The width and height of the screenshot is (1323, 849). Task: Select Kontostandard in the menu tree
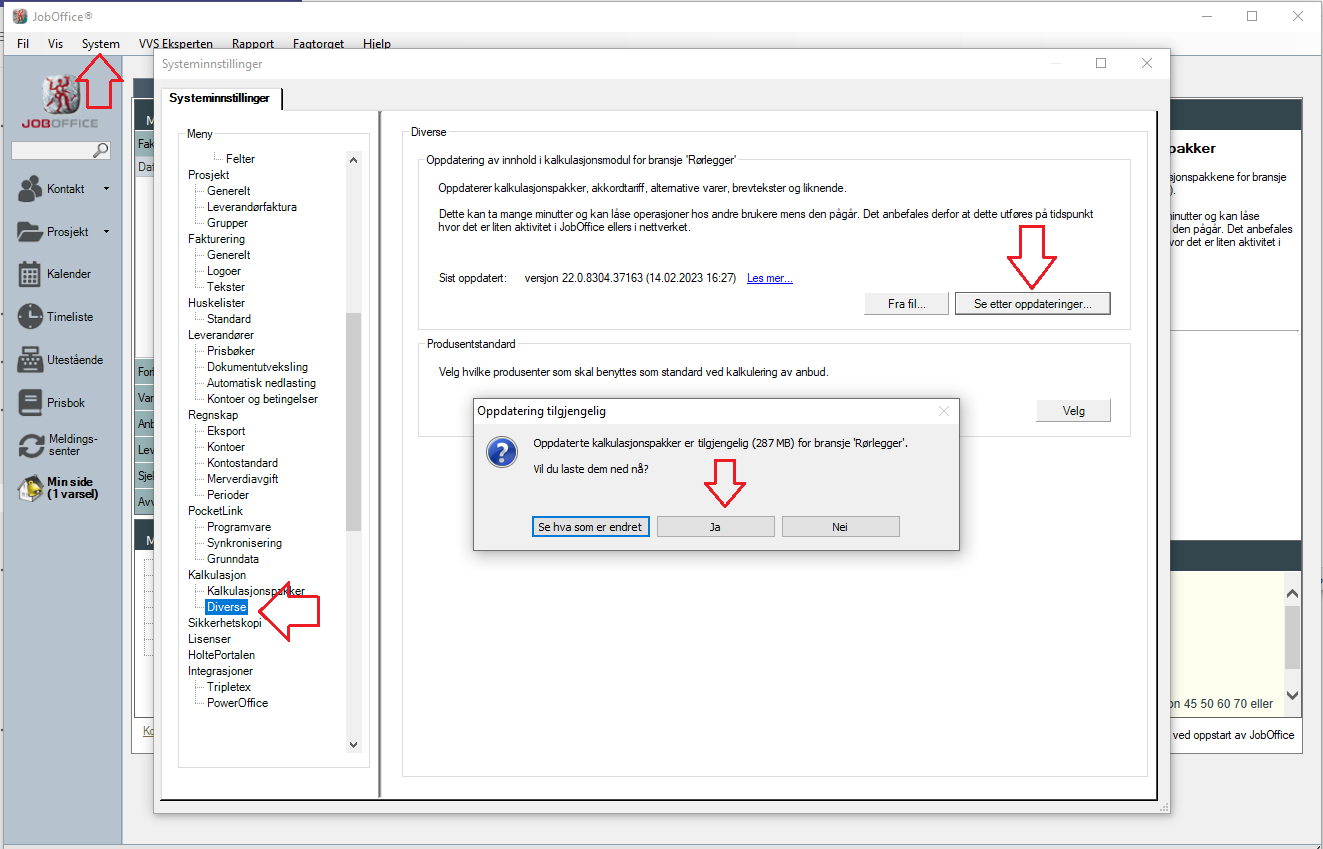click(x=242, y=463)
